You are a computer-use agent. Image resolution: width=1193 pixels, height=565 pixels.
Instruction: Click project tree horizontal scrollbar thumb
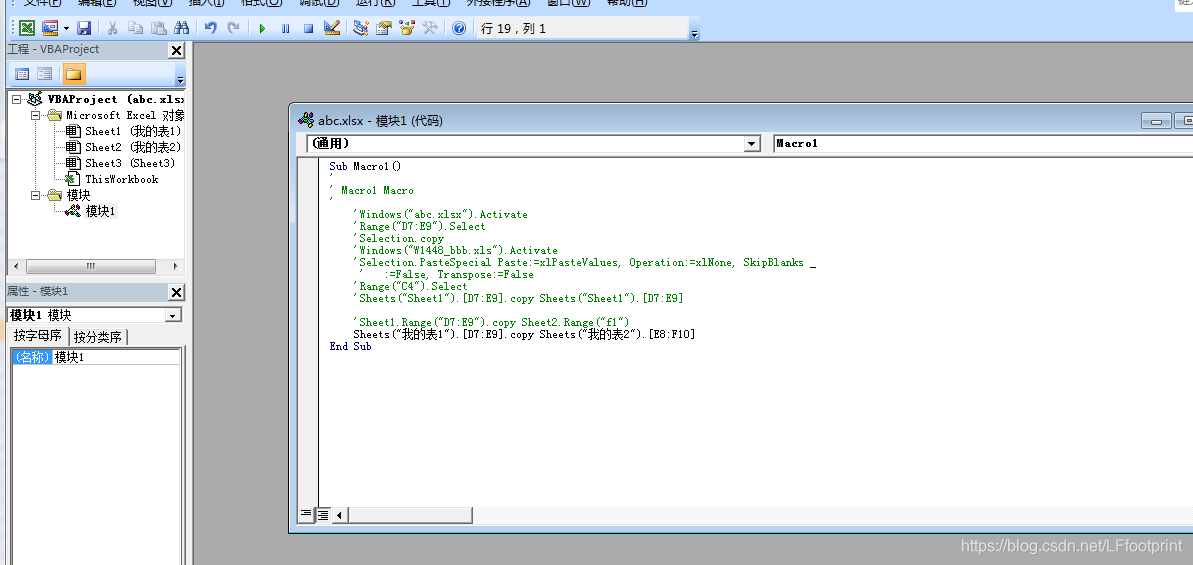point(91,267)
